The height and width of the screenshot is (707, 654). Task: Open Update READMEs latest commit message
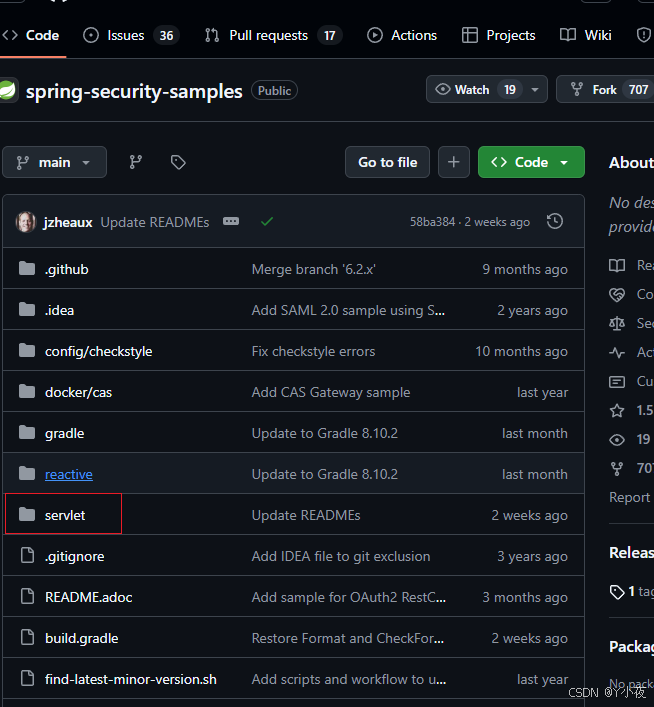155,222
